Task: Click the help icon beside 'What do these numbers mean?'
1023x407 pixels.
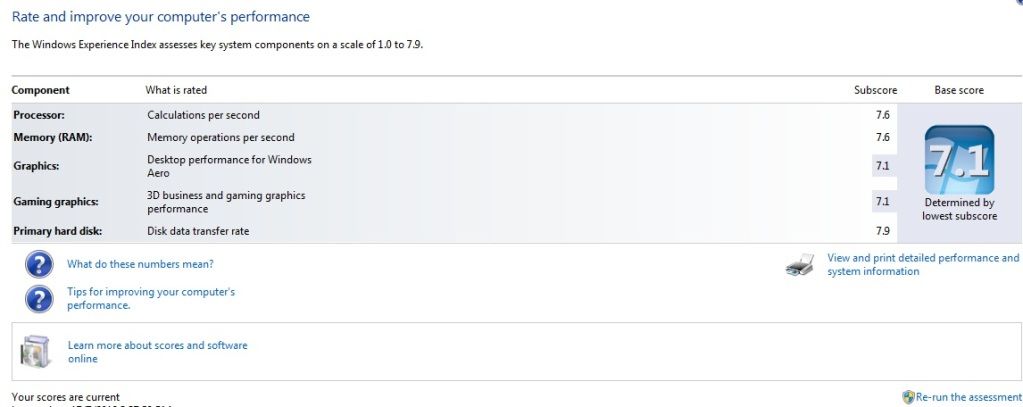Action: (x=38, y=265)
